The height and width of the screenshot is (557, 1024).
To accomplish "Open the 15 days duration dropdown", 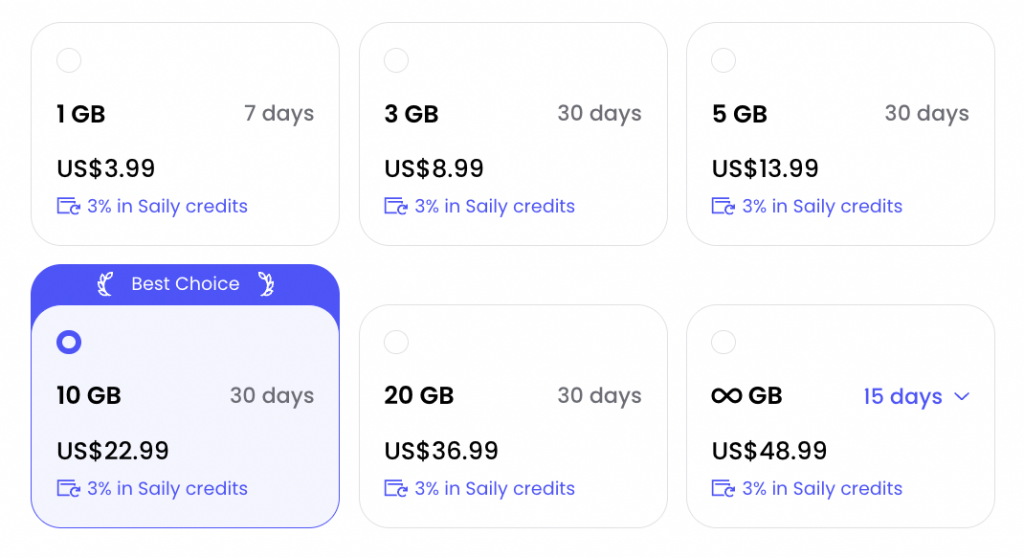I will [x=916, y=396].
